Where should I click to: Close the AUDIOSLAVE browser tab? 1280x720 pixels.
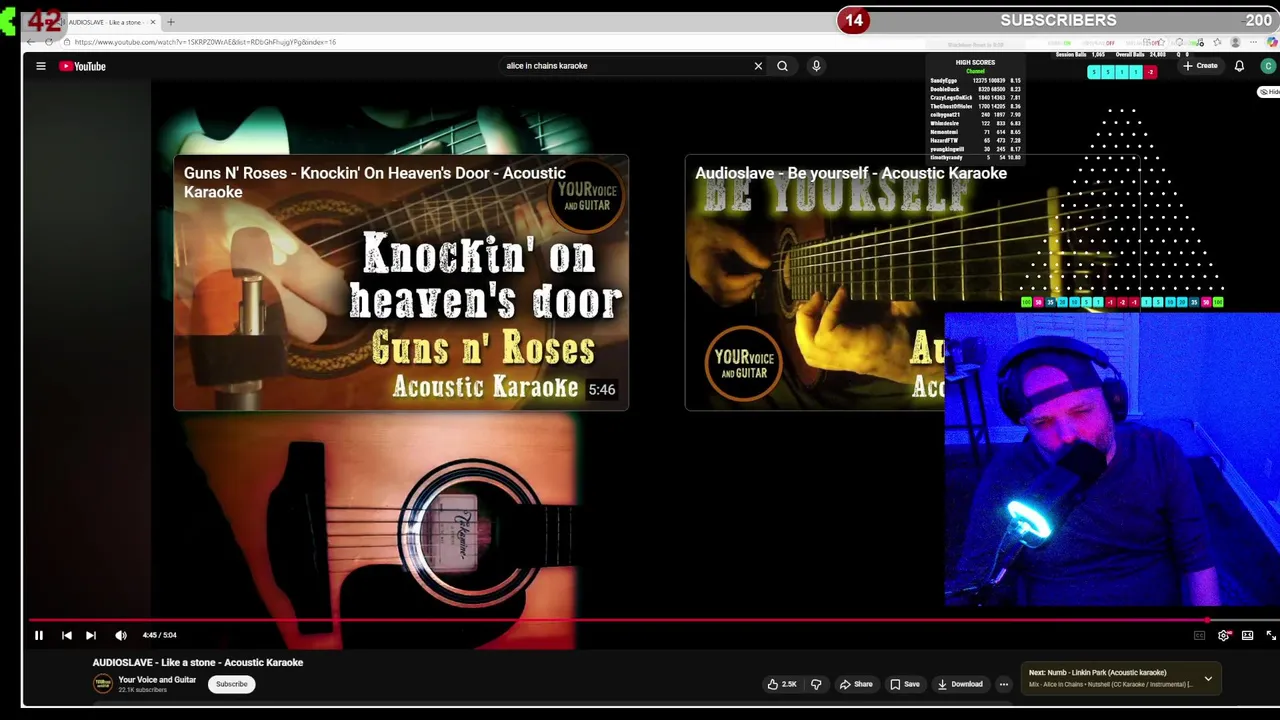[x=153, y=22]
